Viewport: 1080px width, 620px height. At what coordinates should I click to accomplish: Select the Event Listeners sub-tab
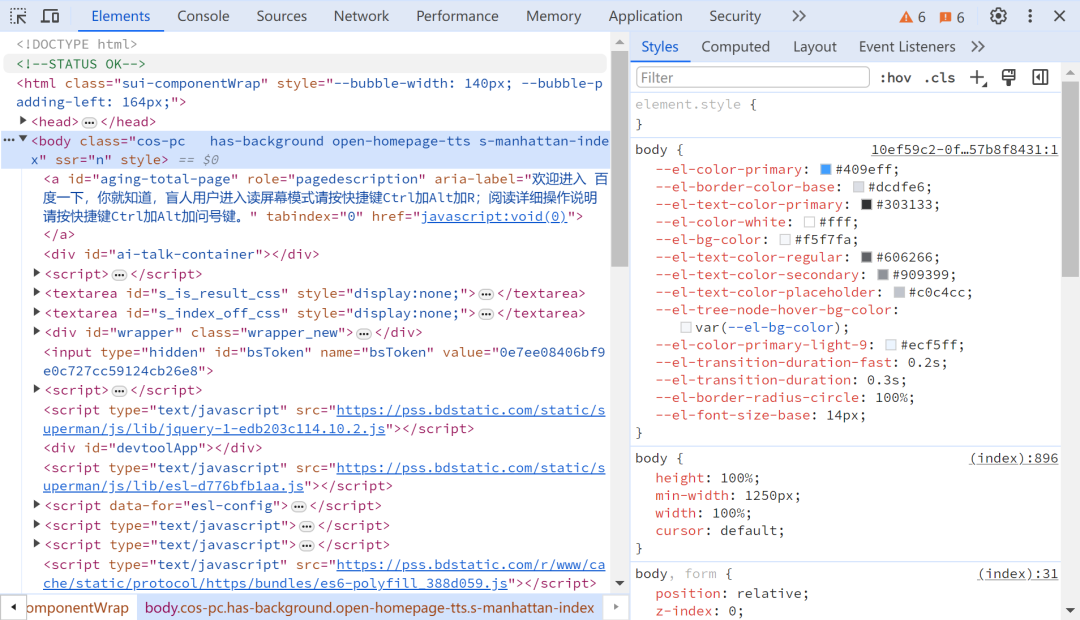coord(907,47)
